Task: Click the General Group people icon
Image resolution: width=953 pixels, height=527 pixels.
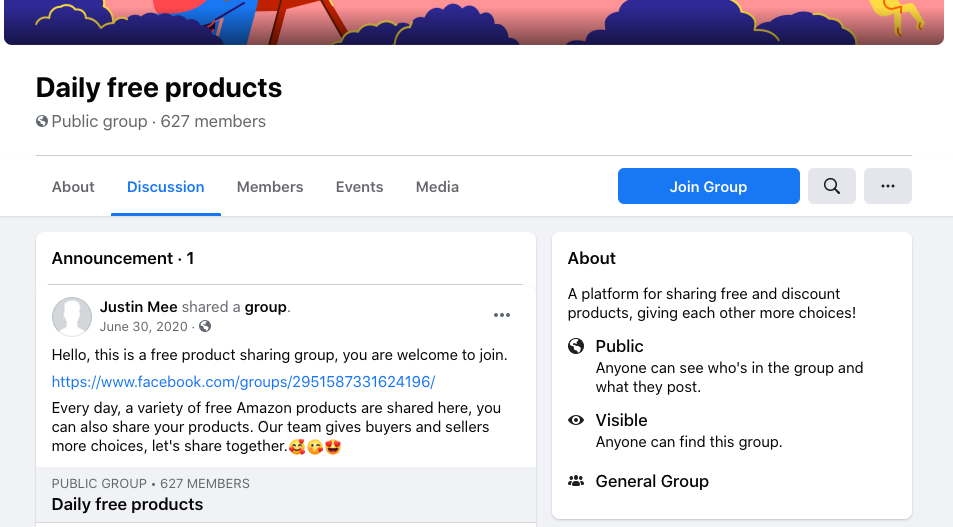Action: click(x=576, y=481)
